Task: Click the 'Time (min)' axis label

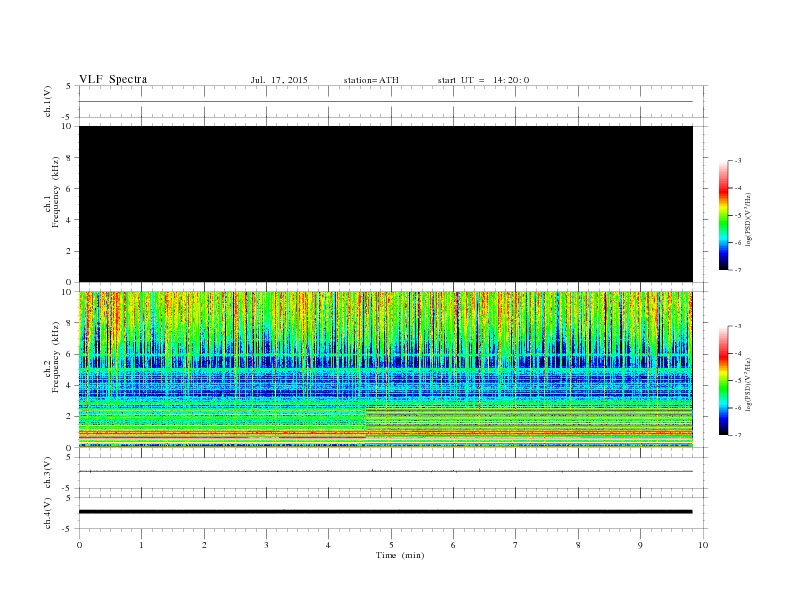Action: click(400, 555)
